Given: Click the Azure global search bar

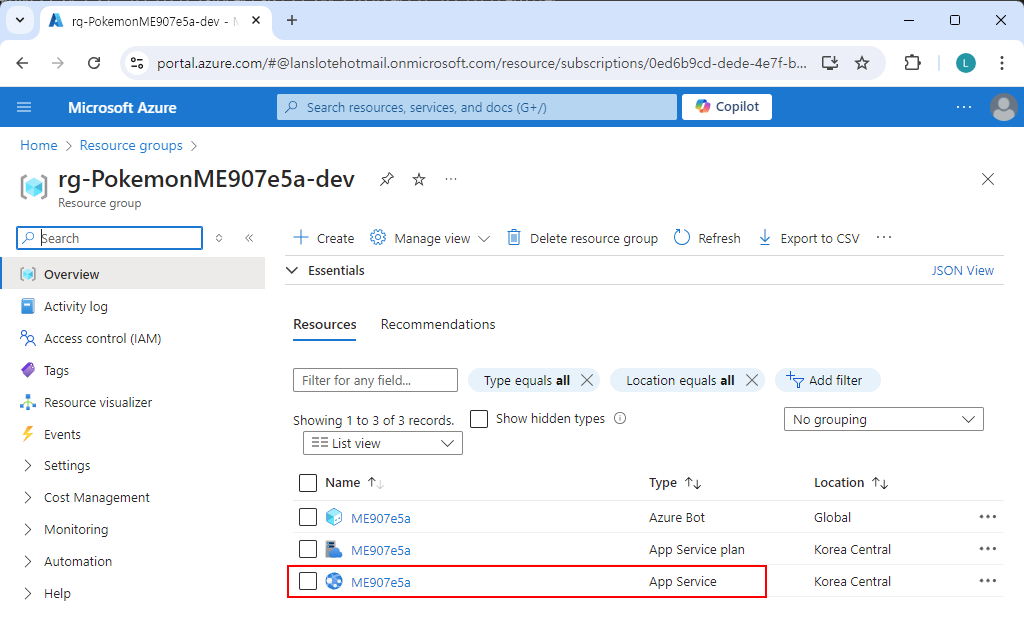Looking at the screenshot, I should pos(477,107).
